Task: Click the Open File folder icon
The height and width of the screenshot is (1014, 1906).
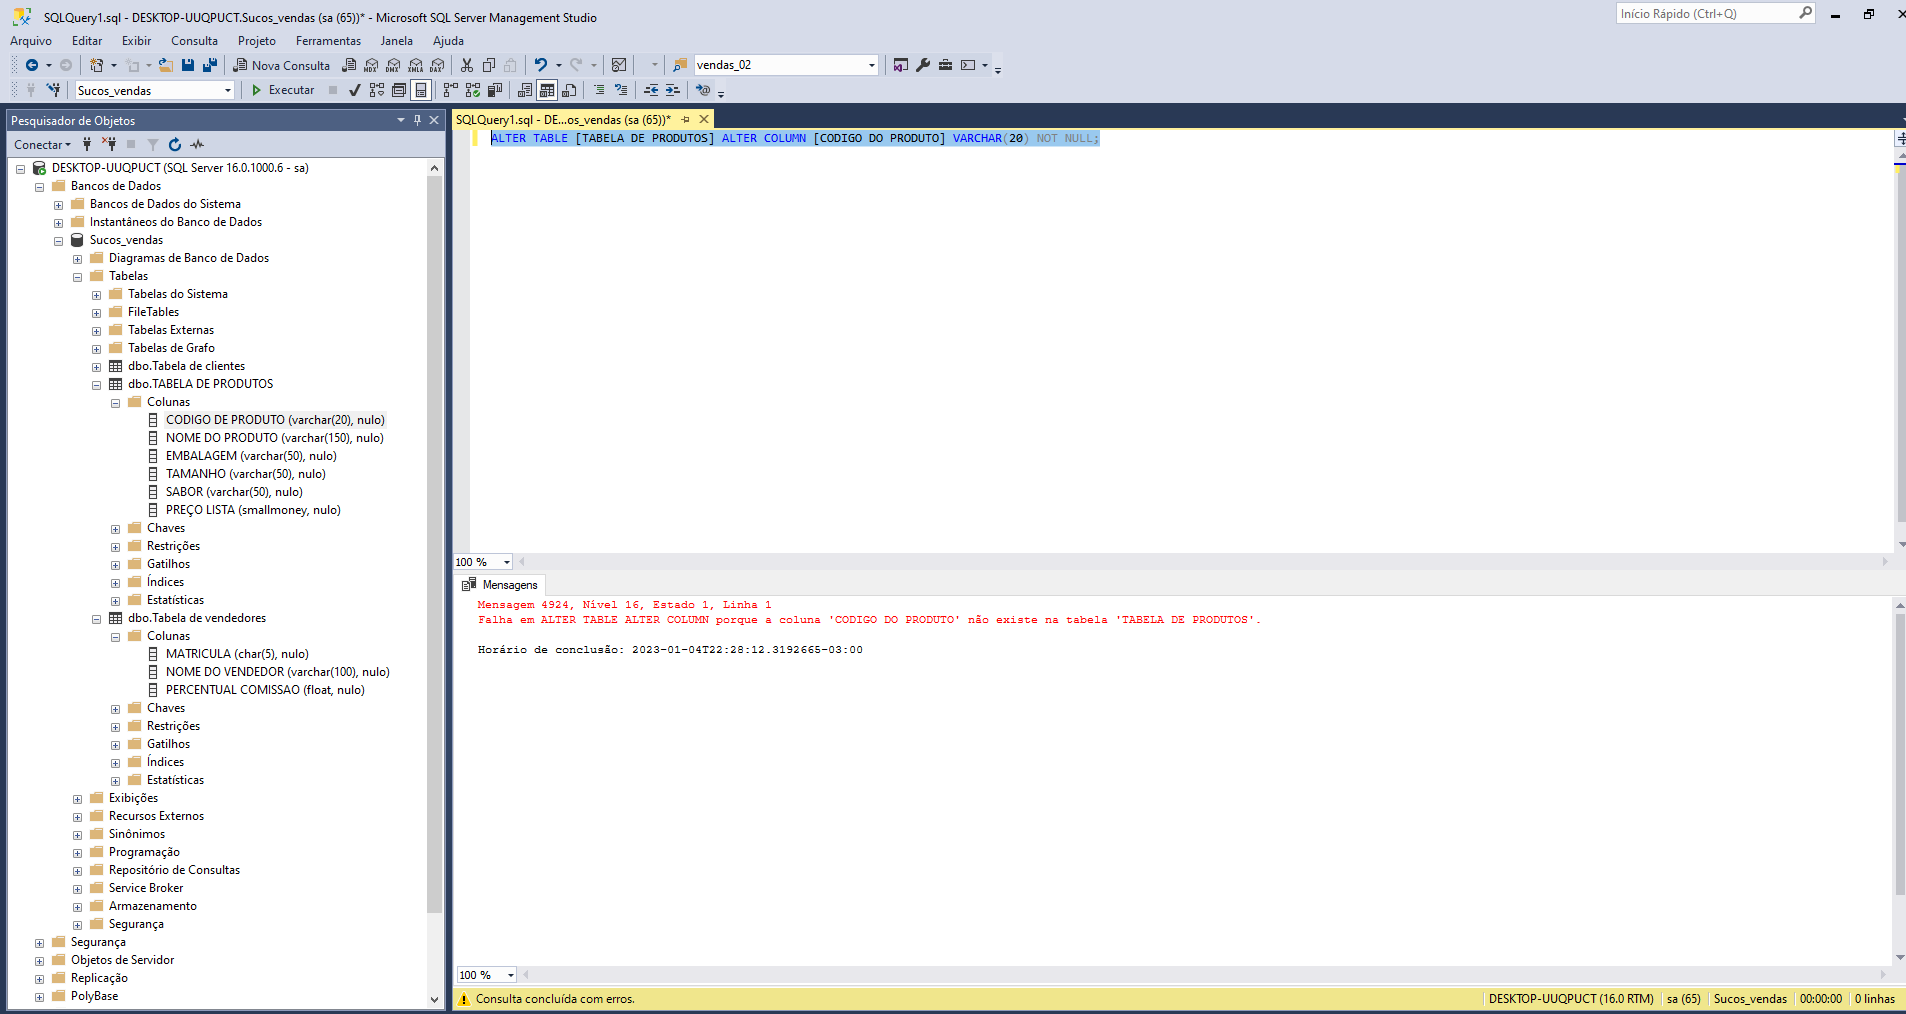Action: click(166, 65)
